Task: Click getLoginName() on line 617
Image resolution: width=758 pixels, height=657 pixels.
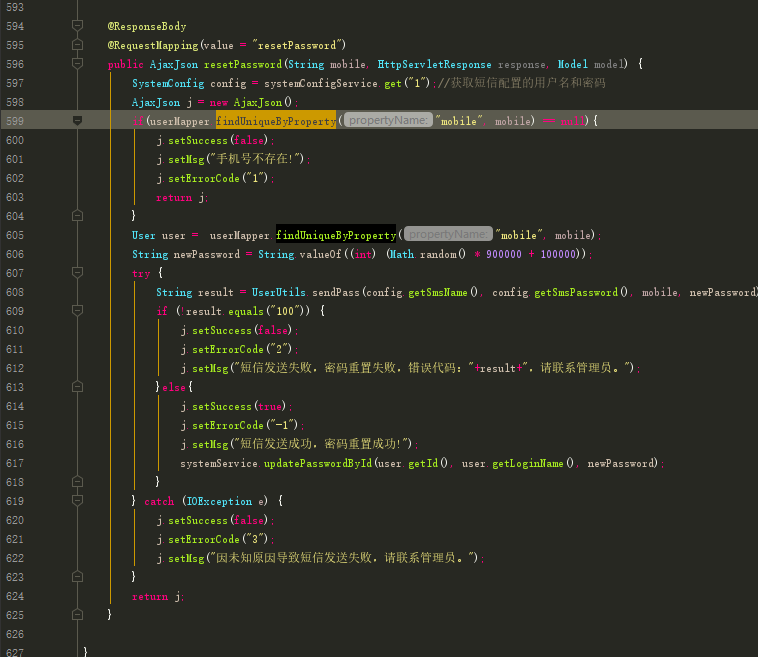Action: pyautogui.click(x=533, y=464)
